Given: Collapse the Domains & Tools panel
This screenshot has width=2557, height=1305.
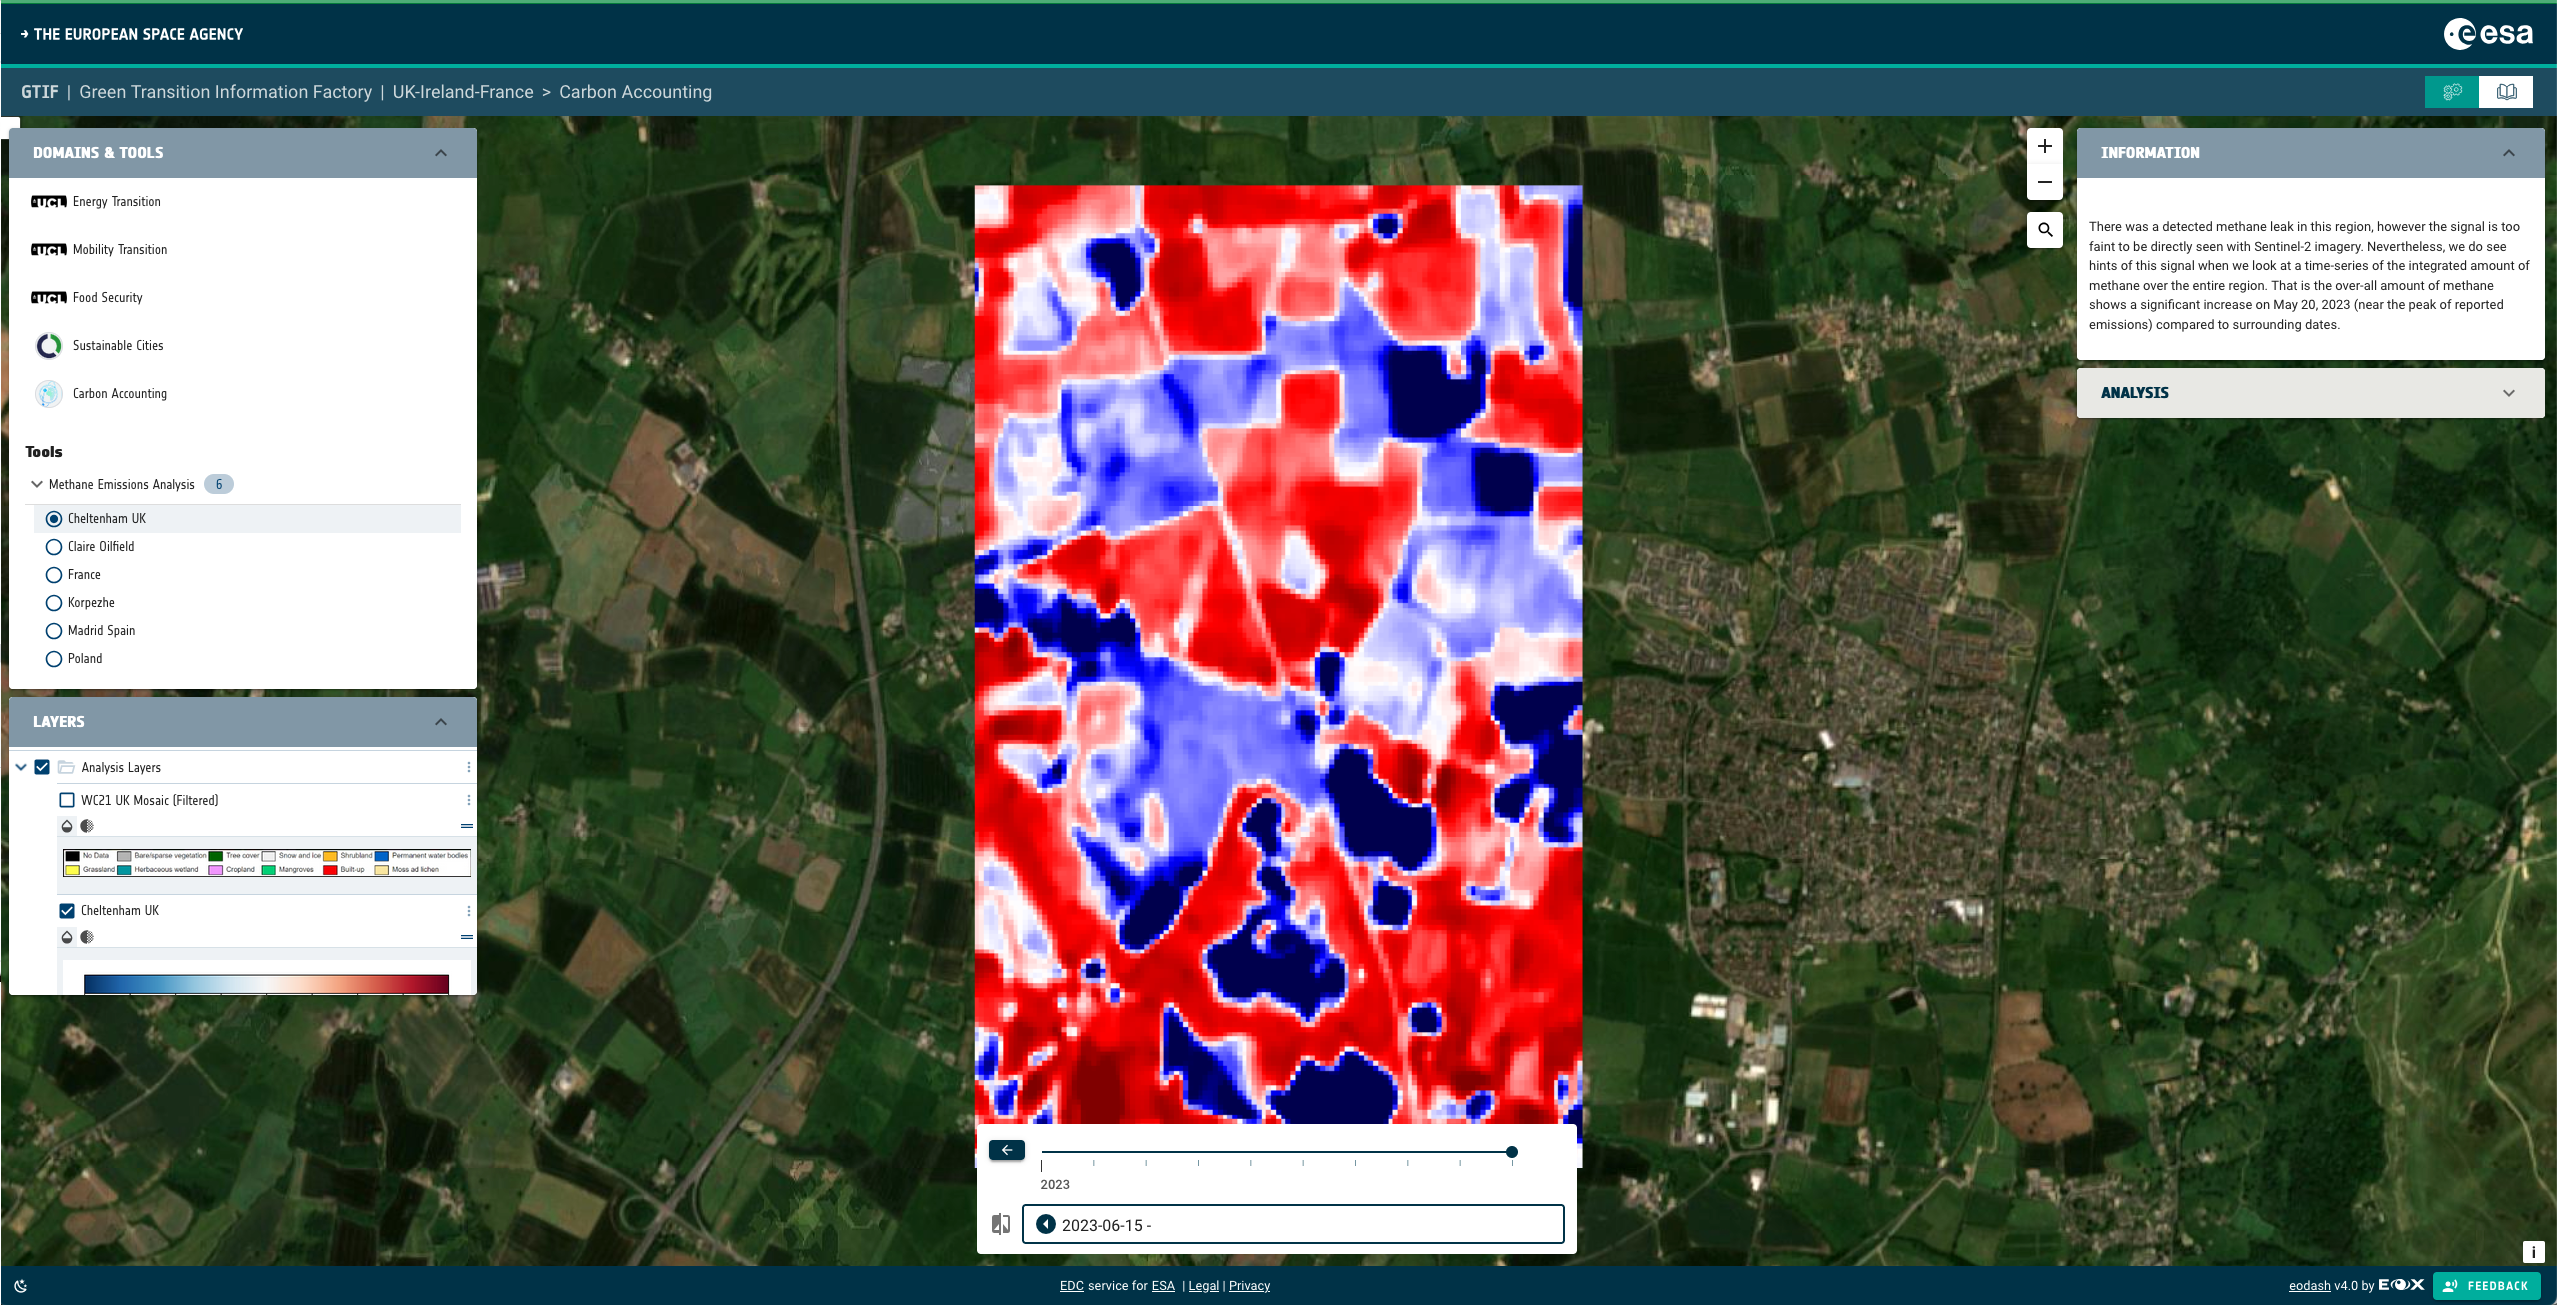Looking at the screenshot, I should click(x=441, y=153).
